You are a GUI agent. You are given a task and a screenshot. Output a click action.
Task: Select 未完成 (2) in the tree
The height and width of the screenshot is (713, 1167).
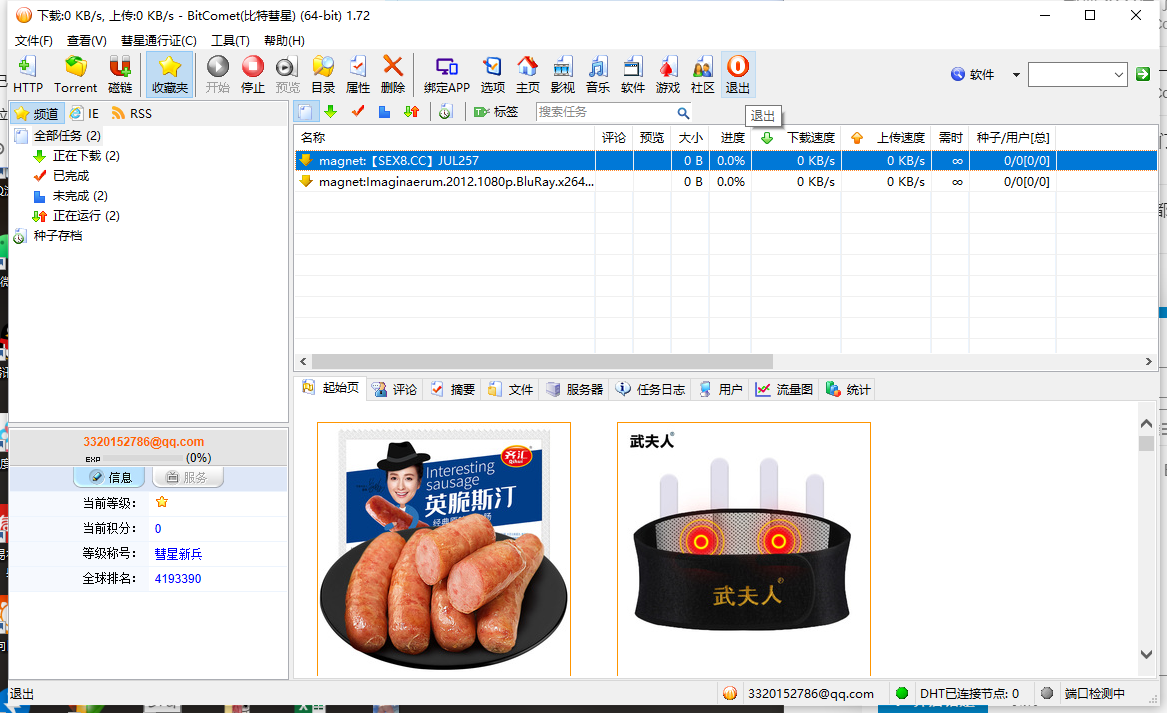click(80, 196)
